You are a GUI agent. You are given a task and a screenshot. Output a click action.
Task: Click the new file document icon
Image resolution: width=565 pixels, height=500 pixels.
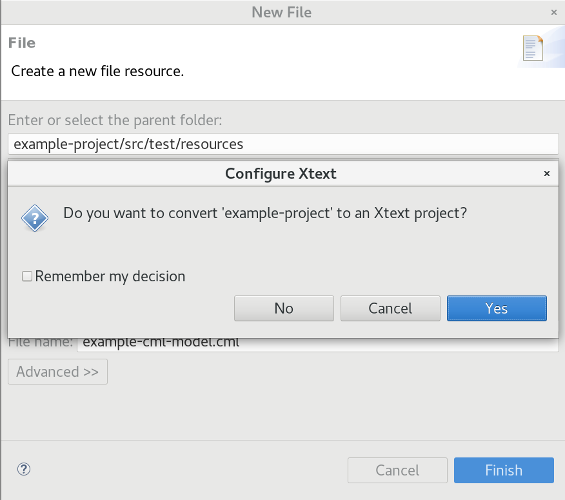tap(533, 48)
